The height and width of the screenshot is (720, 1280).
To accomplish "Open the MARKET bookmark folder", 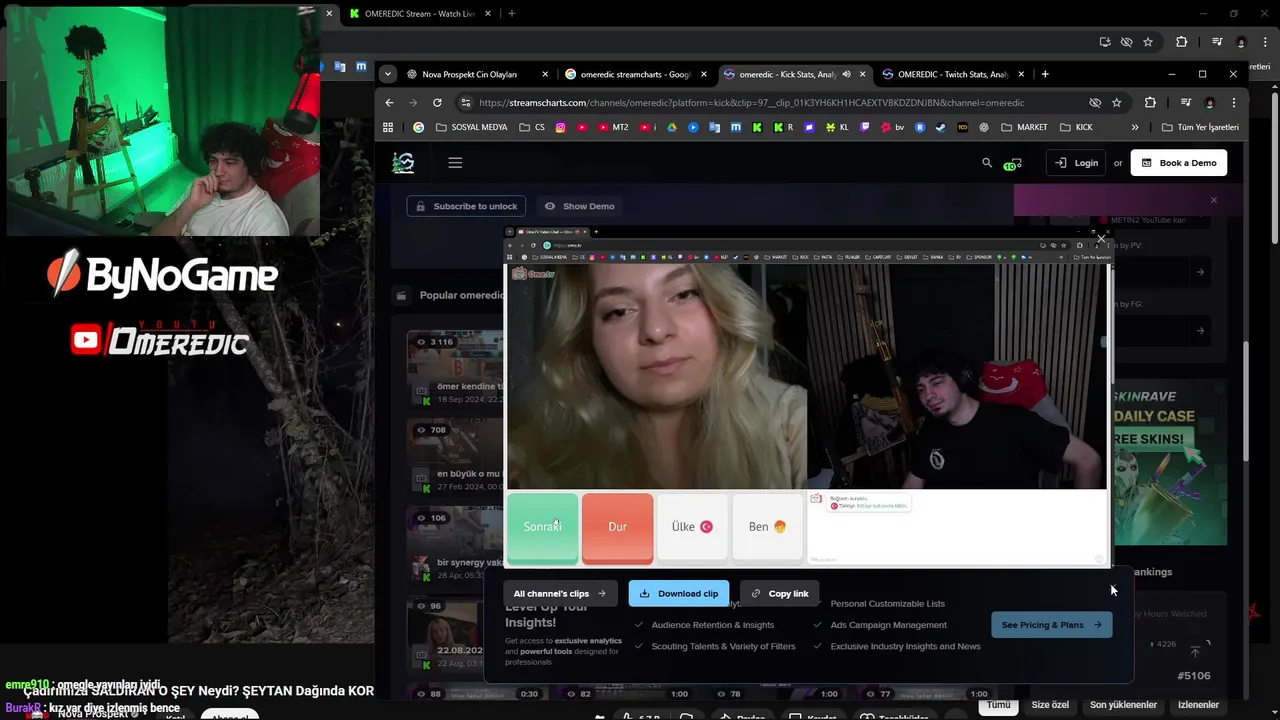I will tap(1024, 127).
